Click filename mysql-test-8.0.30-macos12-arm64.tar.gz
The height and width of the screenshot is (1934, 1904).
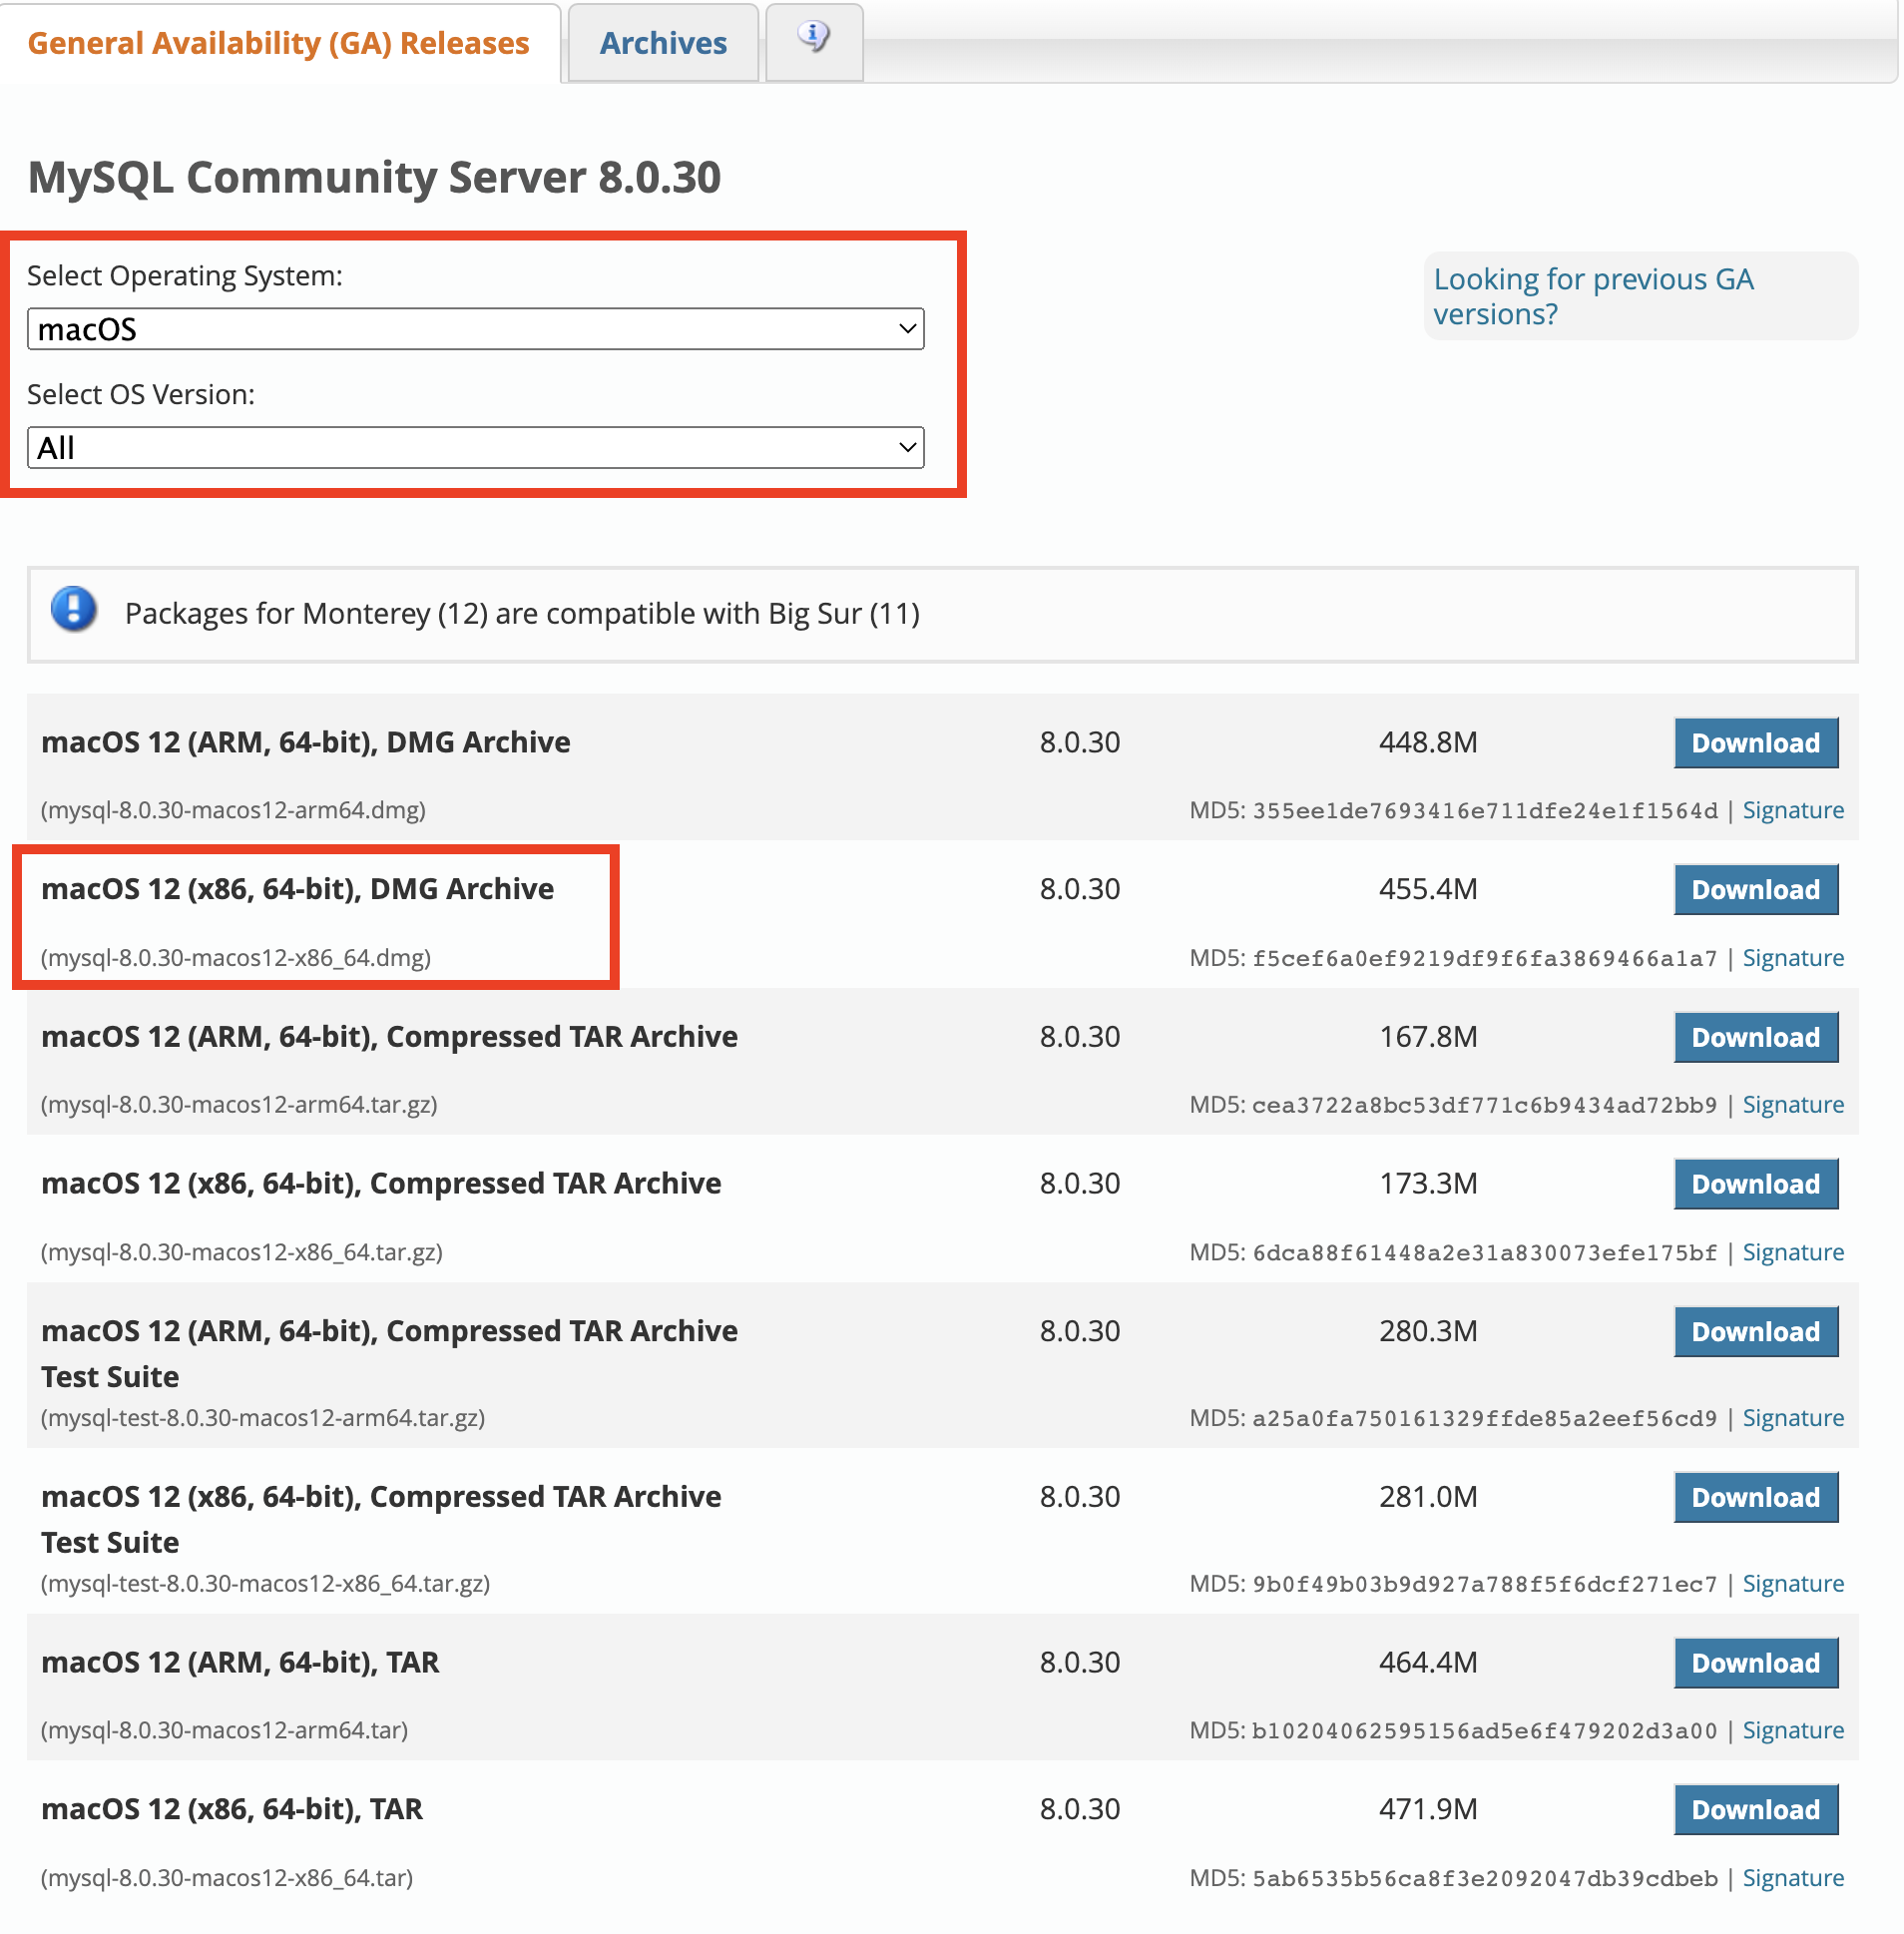(263, 1420)
